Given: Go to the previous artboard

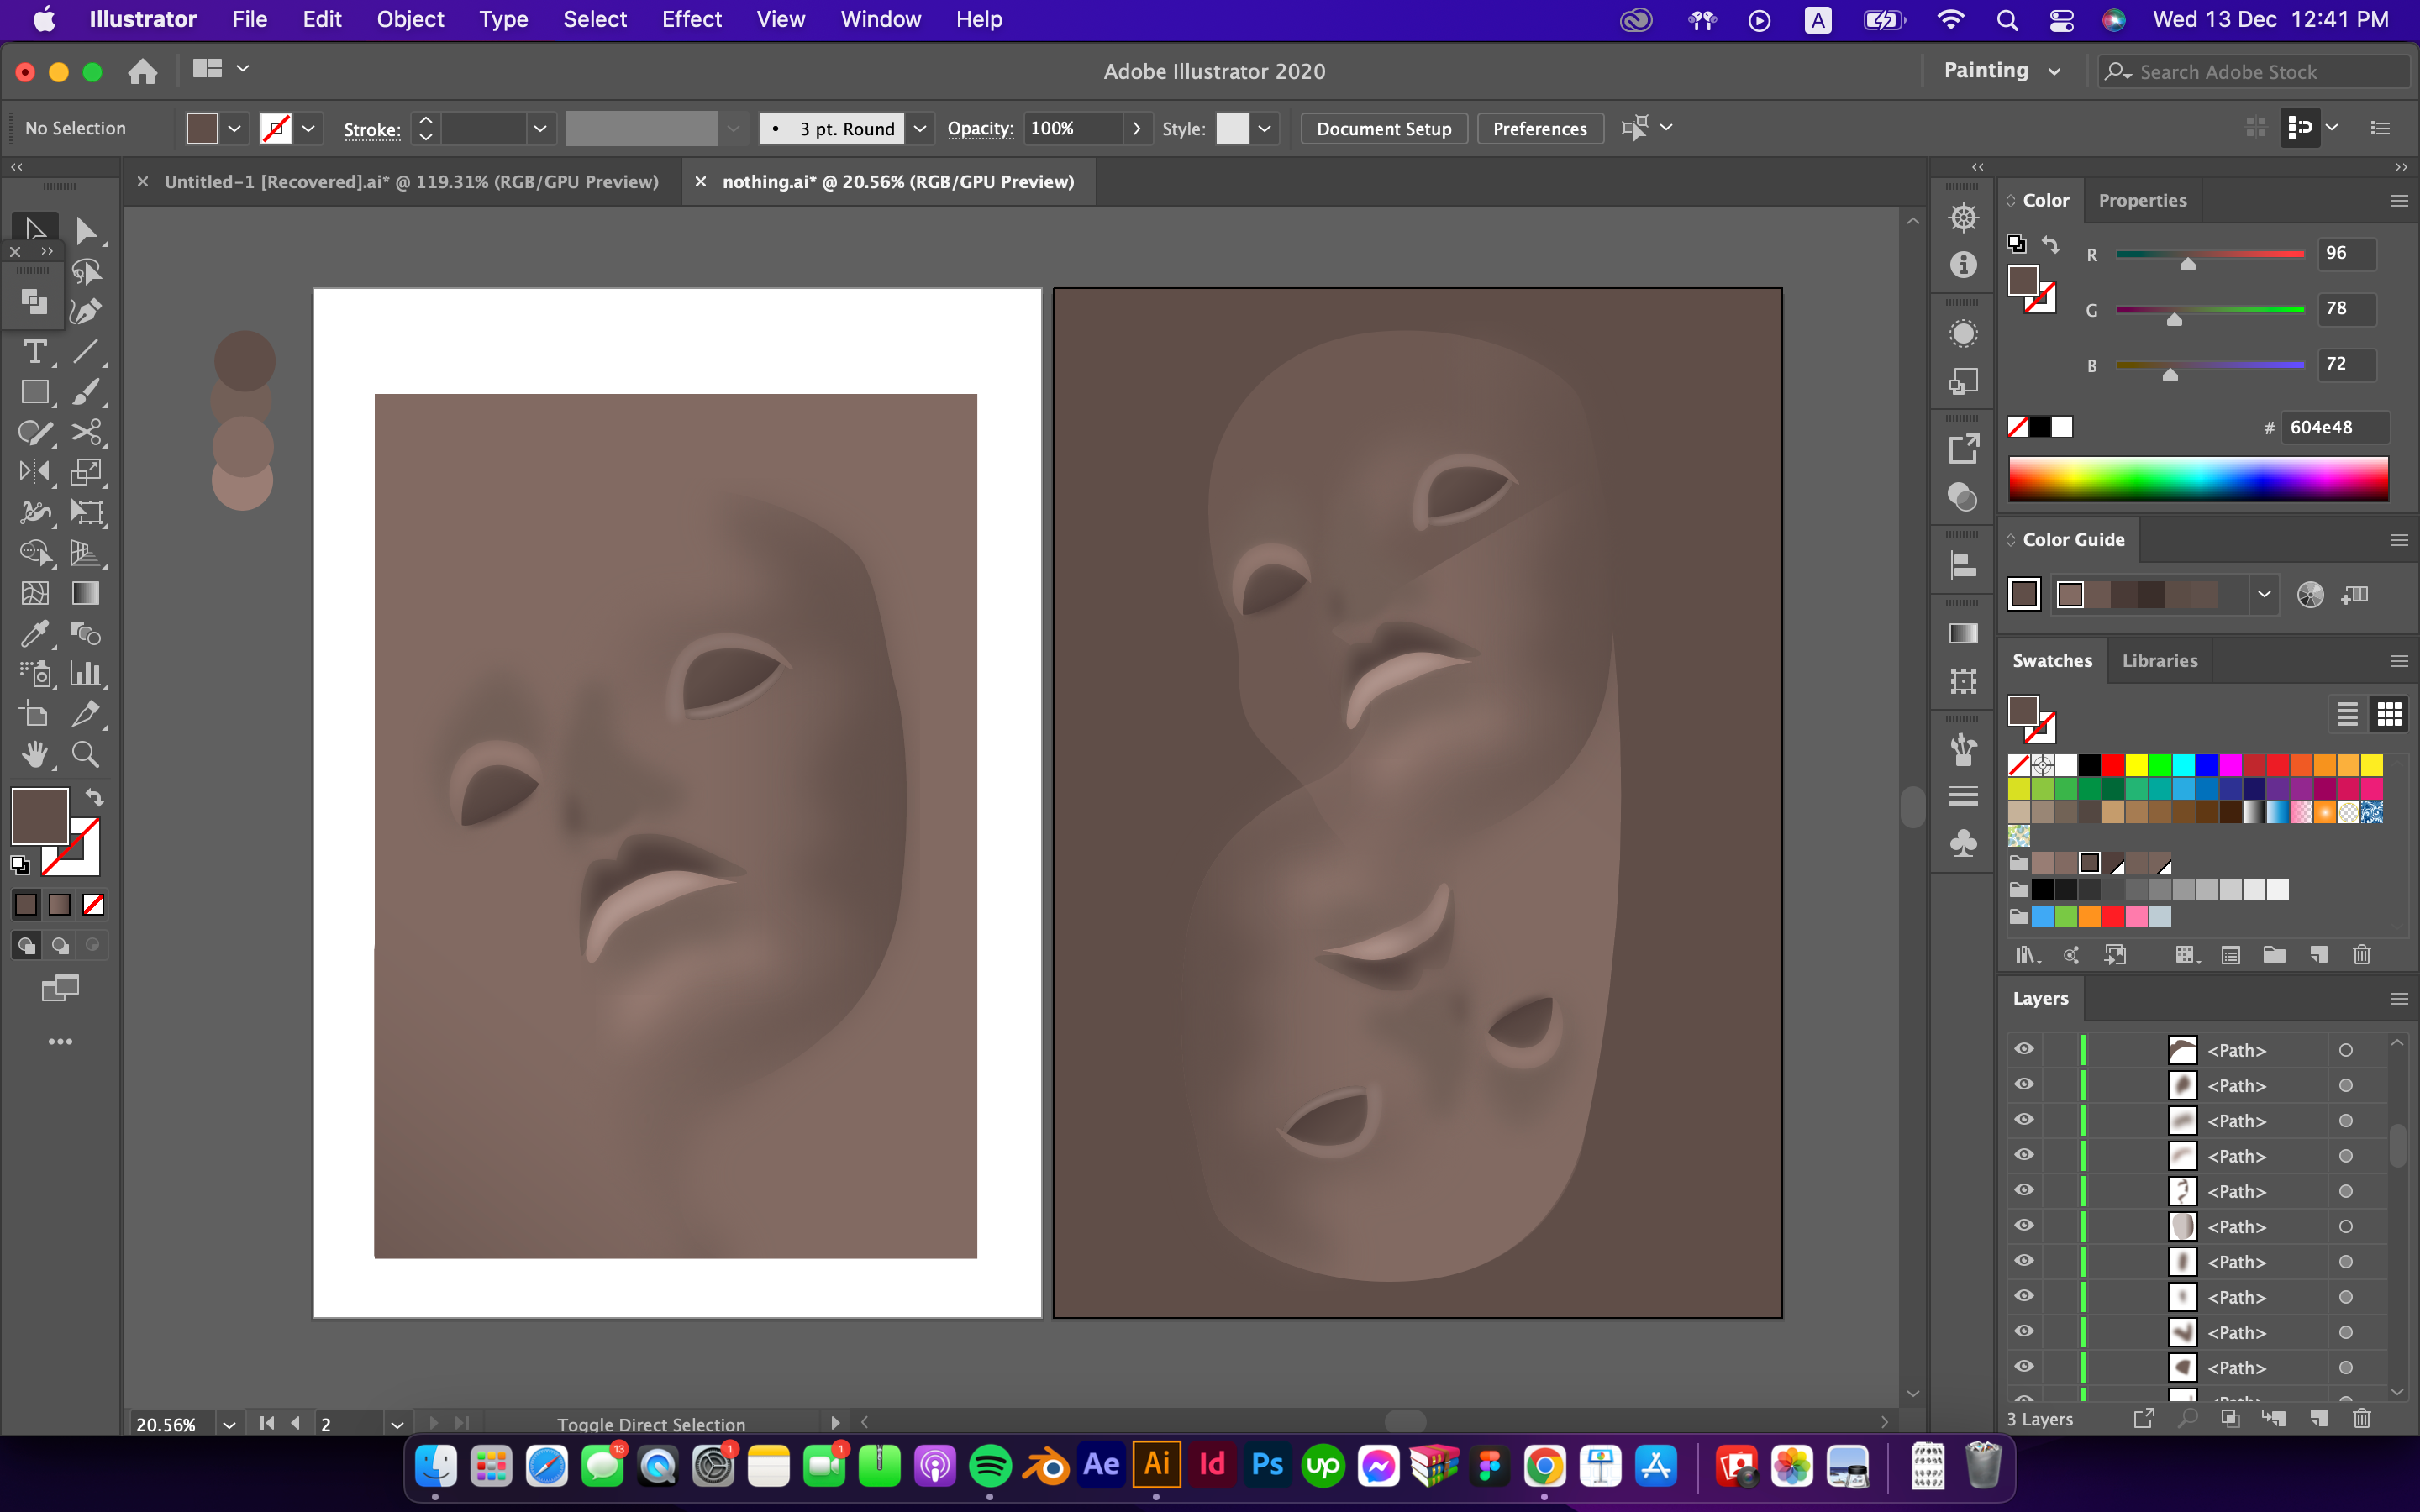Looking at the screenshot, I should [x=295, y=1423].
